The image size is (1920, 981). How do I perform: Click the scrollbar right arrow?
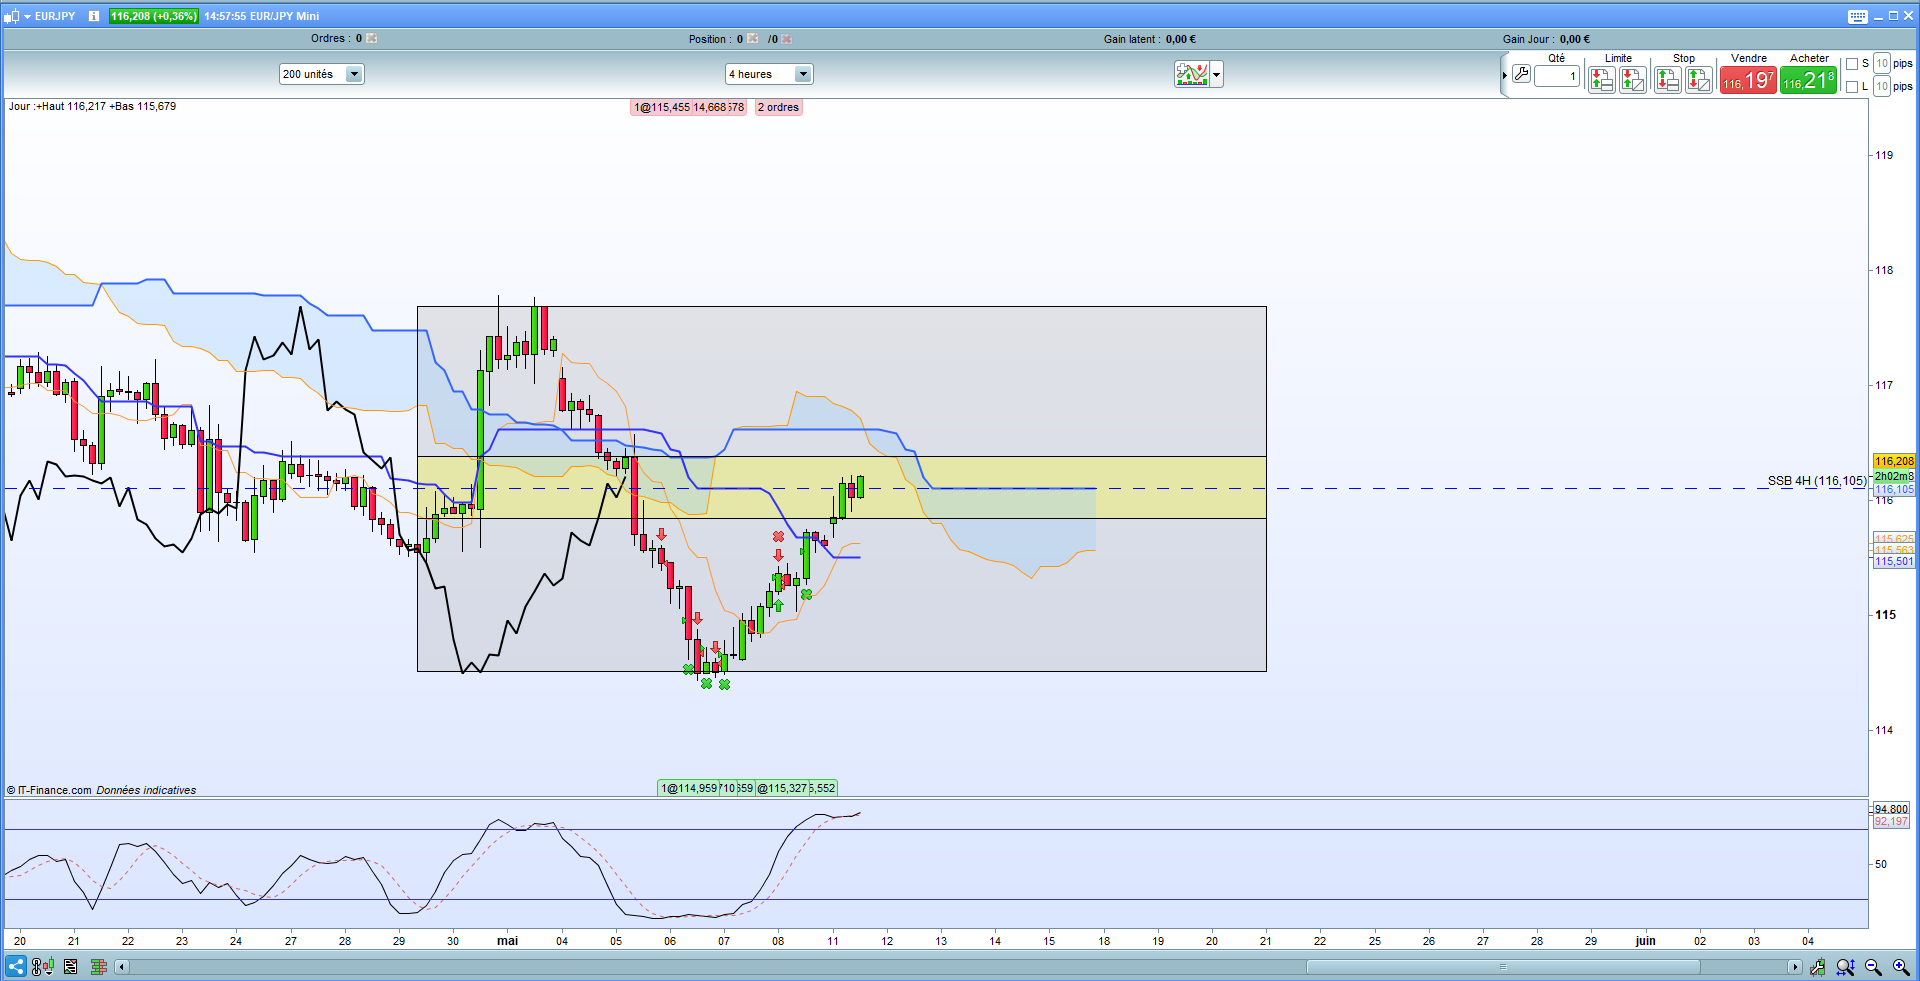pyautogui.click(x=1795, y=967)
